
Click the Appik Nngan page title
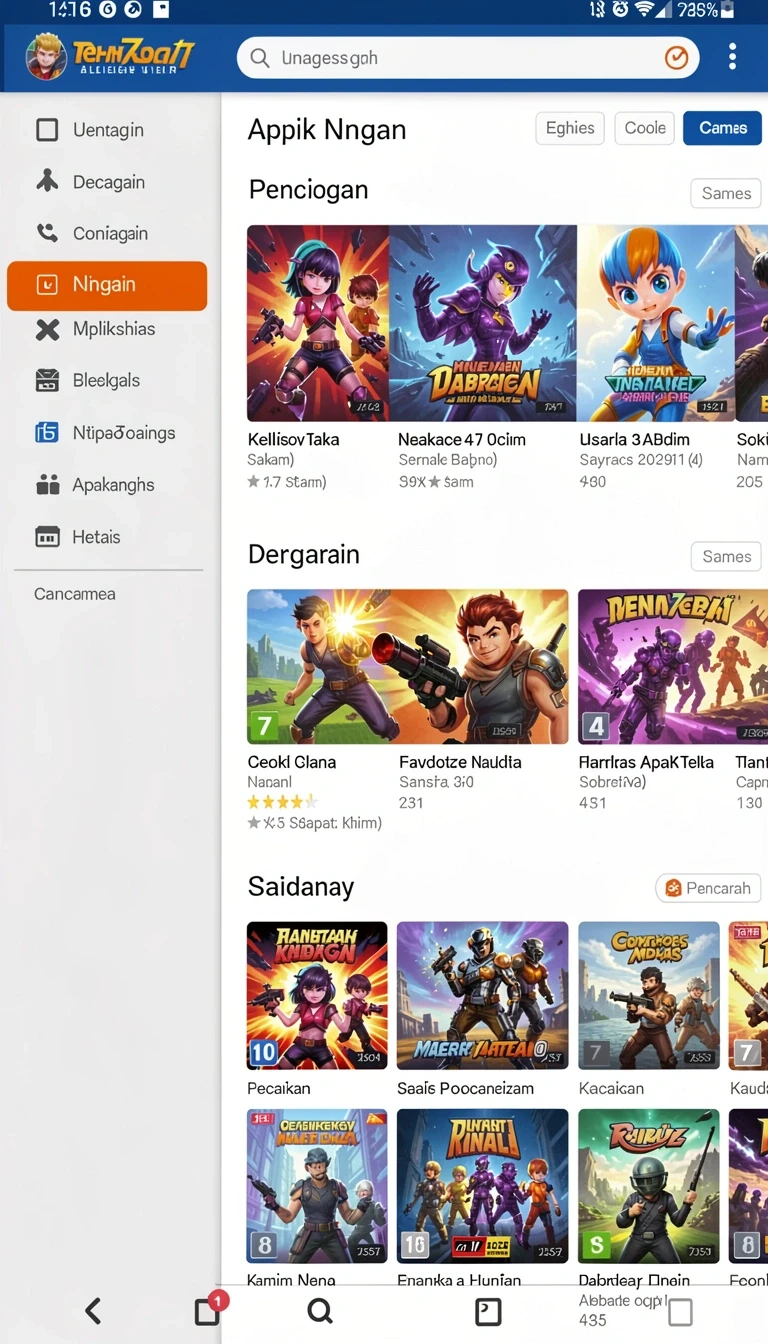[327, 130]
